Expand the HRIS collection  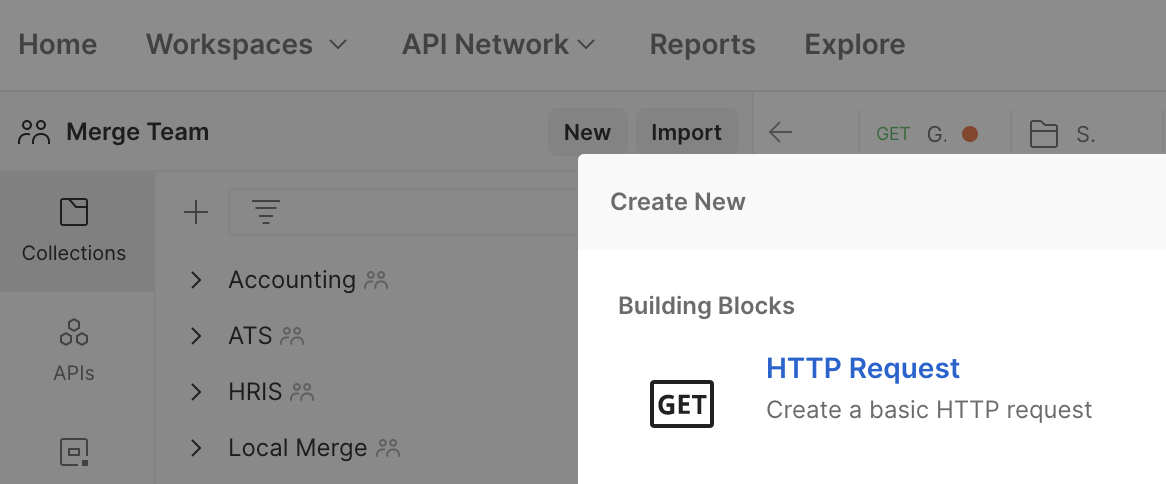pos(196,392)
